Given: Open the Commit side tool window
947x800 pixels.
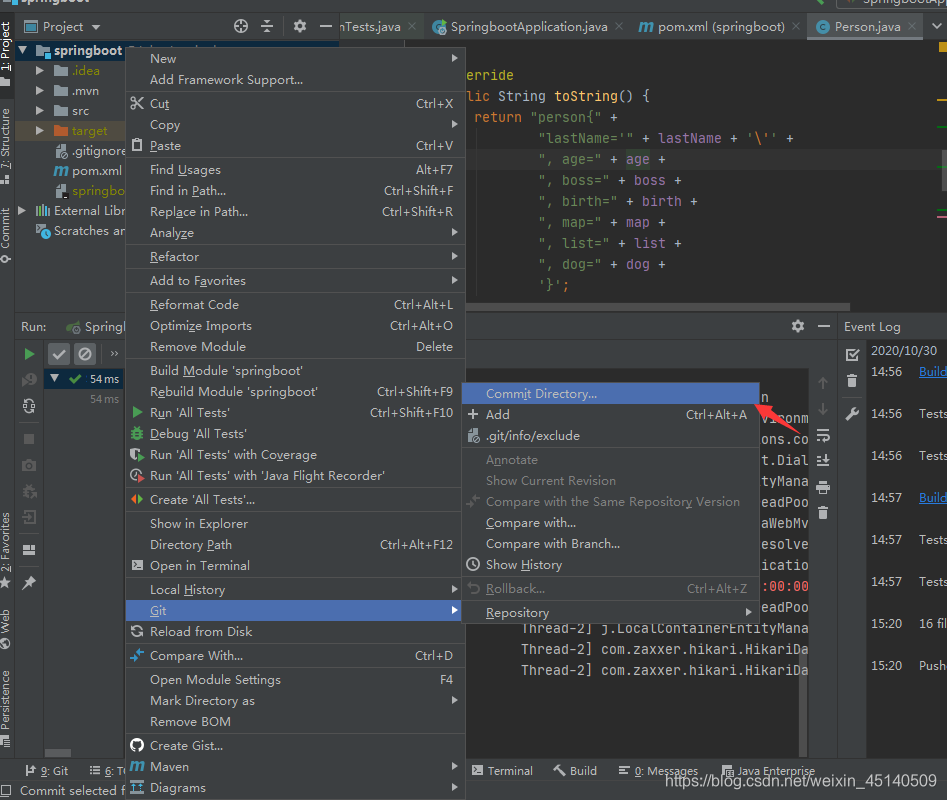Looking at the screenshot, I should [x=5, y=234].
